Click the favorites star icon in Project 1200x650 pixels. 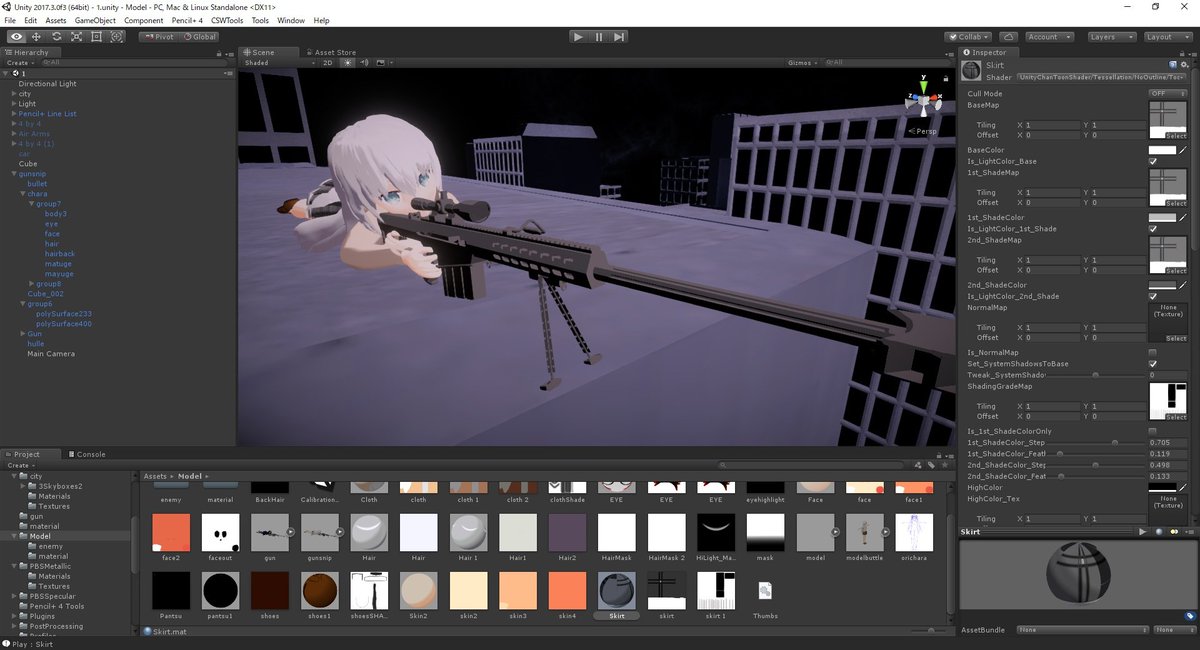click(x=943, y=464)
